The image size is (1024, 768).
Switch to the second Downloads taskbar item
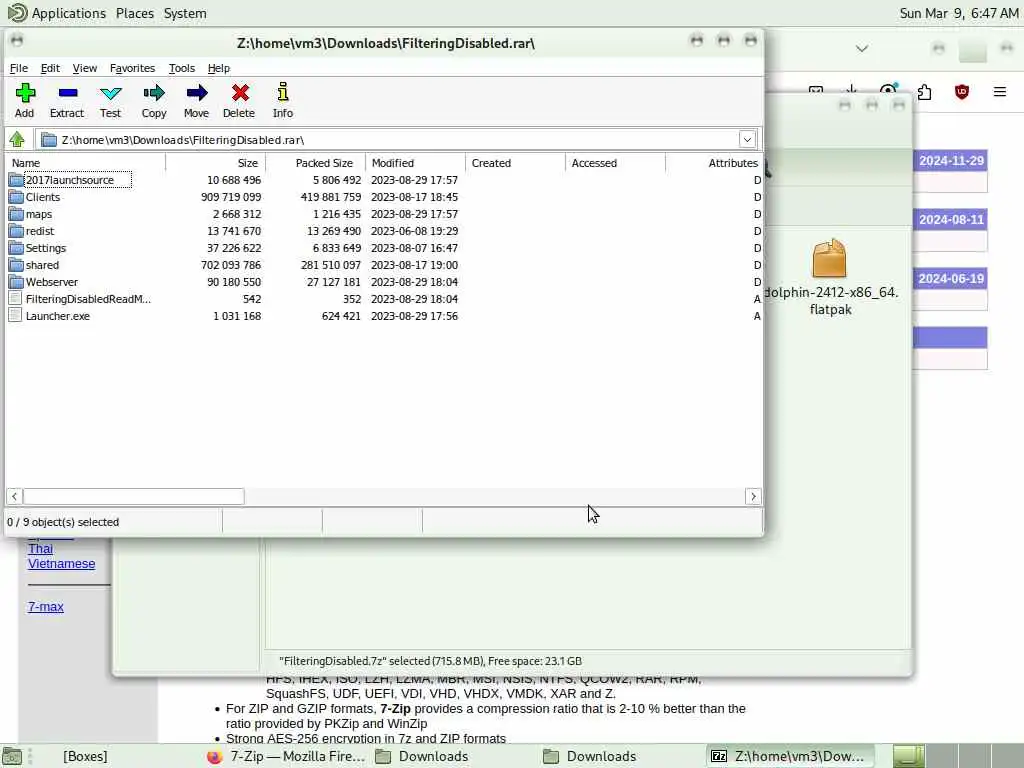[x=590, y=756]
